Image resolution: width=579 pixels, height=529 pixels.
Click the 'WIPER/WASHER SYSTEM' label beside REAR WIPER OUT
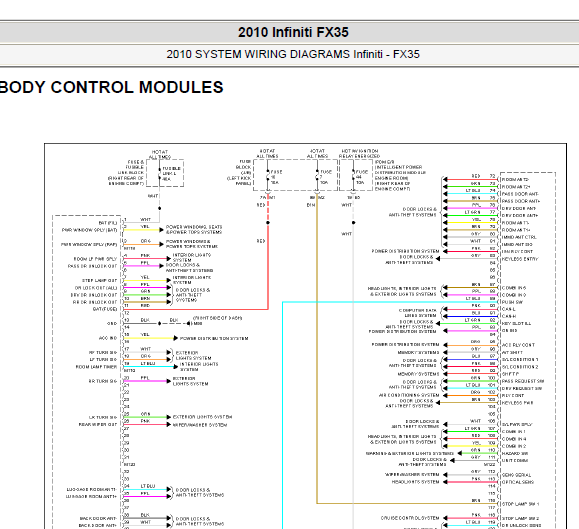tap(200, 425)
